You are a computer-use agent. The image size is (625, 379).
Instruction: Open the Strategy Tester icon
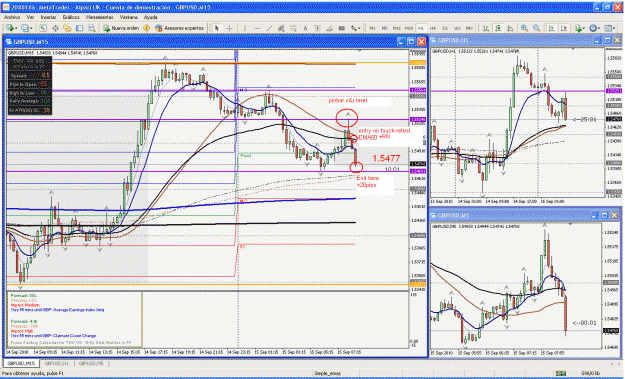pos(92,28)
